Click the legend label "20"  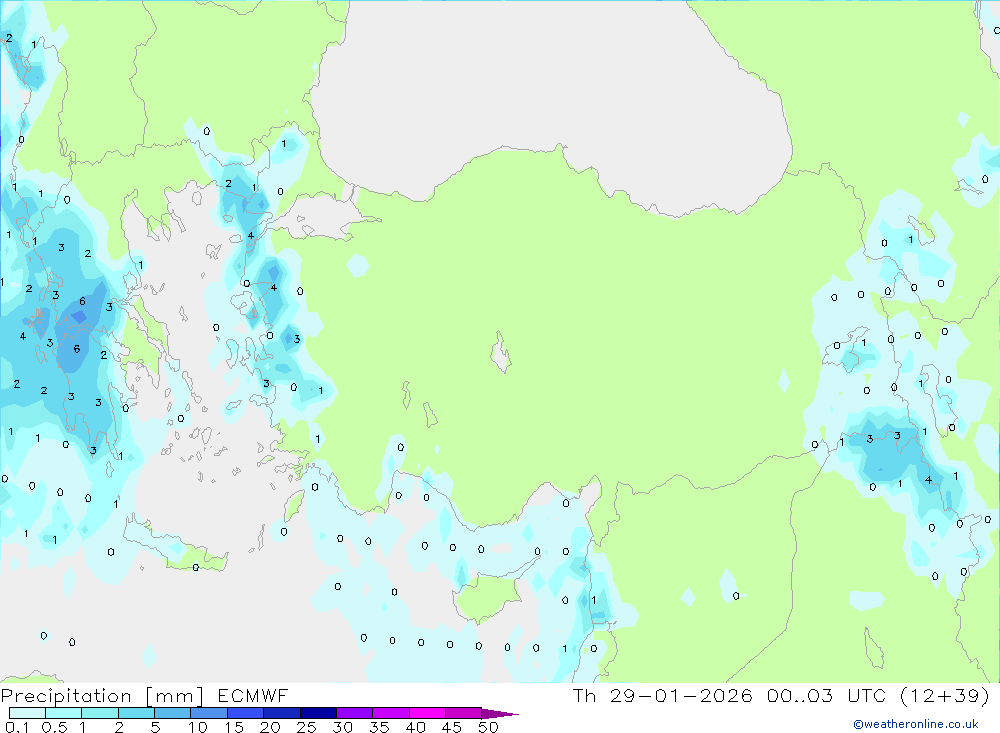[x=270, y=727]
